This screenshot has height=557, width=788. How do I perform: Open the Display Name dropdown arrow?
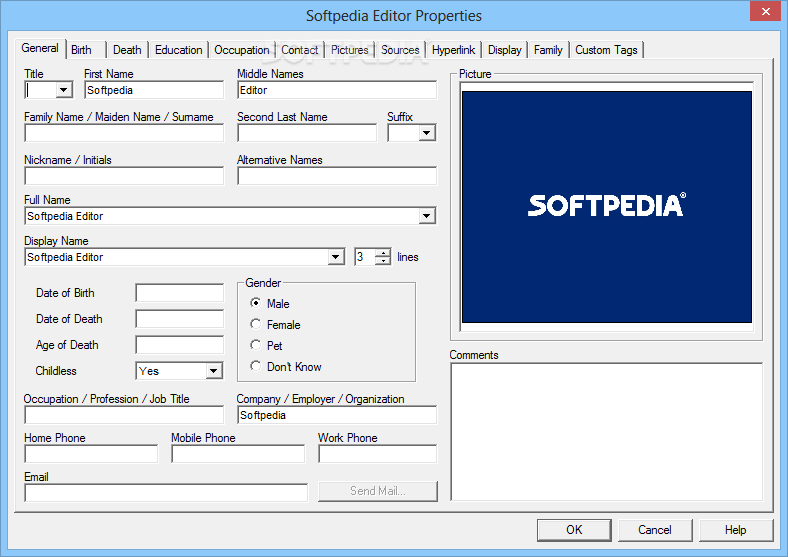coord(336,257)
